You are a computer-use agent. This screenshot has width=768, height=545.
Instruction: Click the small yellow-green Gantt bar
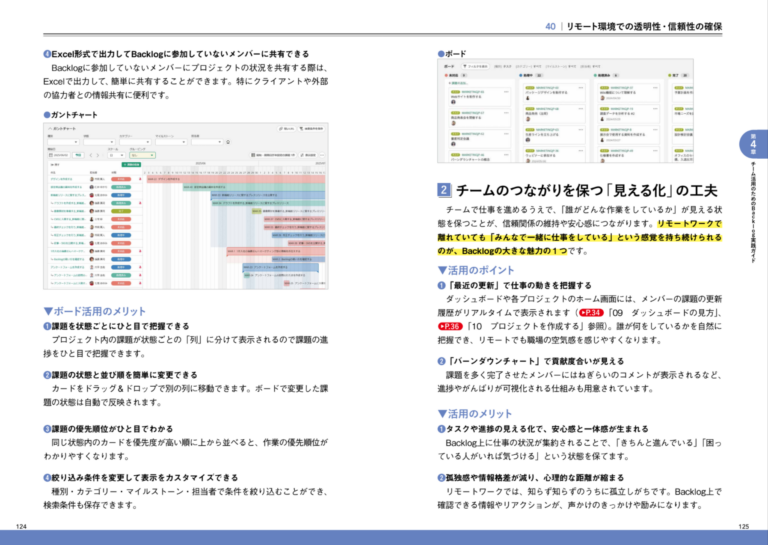(x=257, y=211)
